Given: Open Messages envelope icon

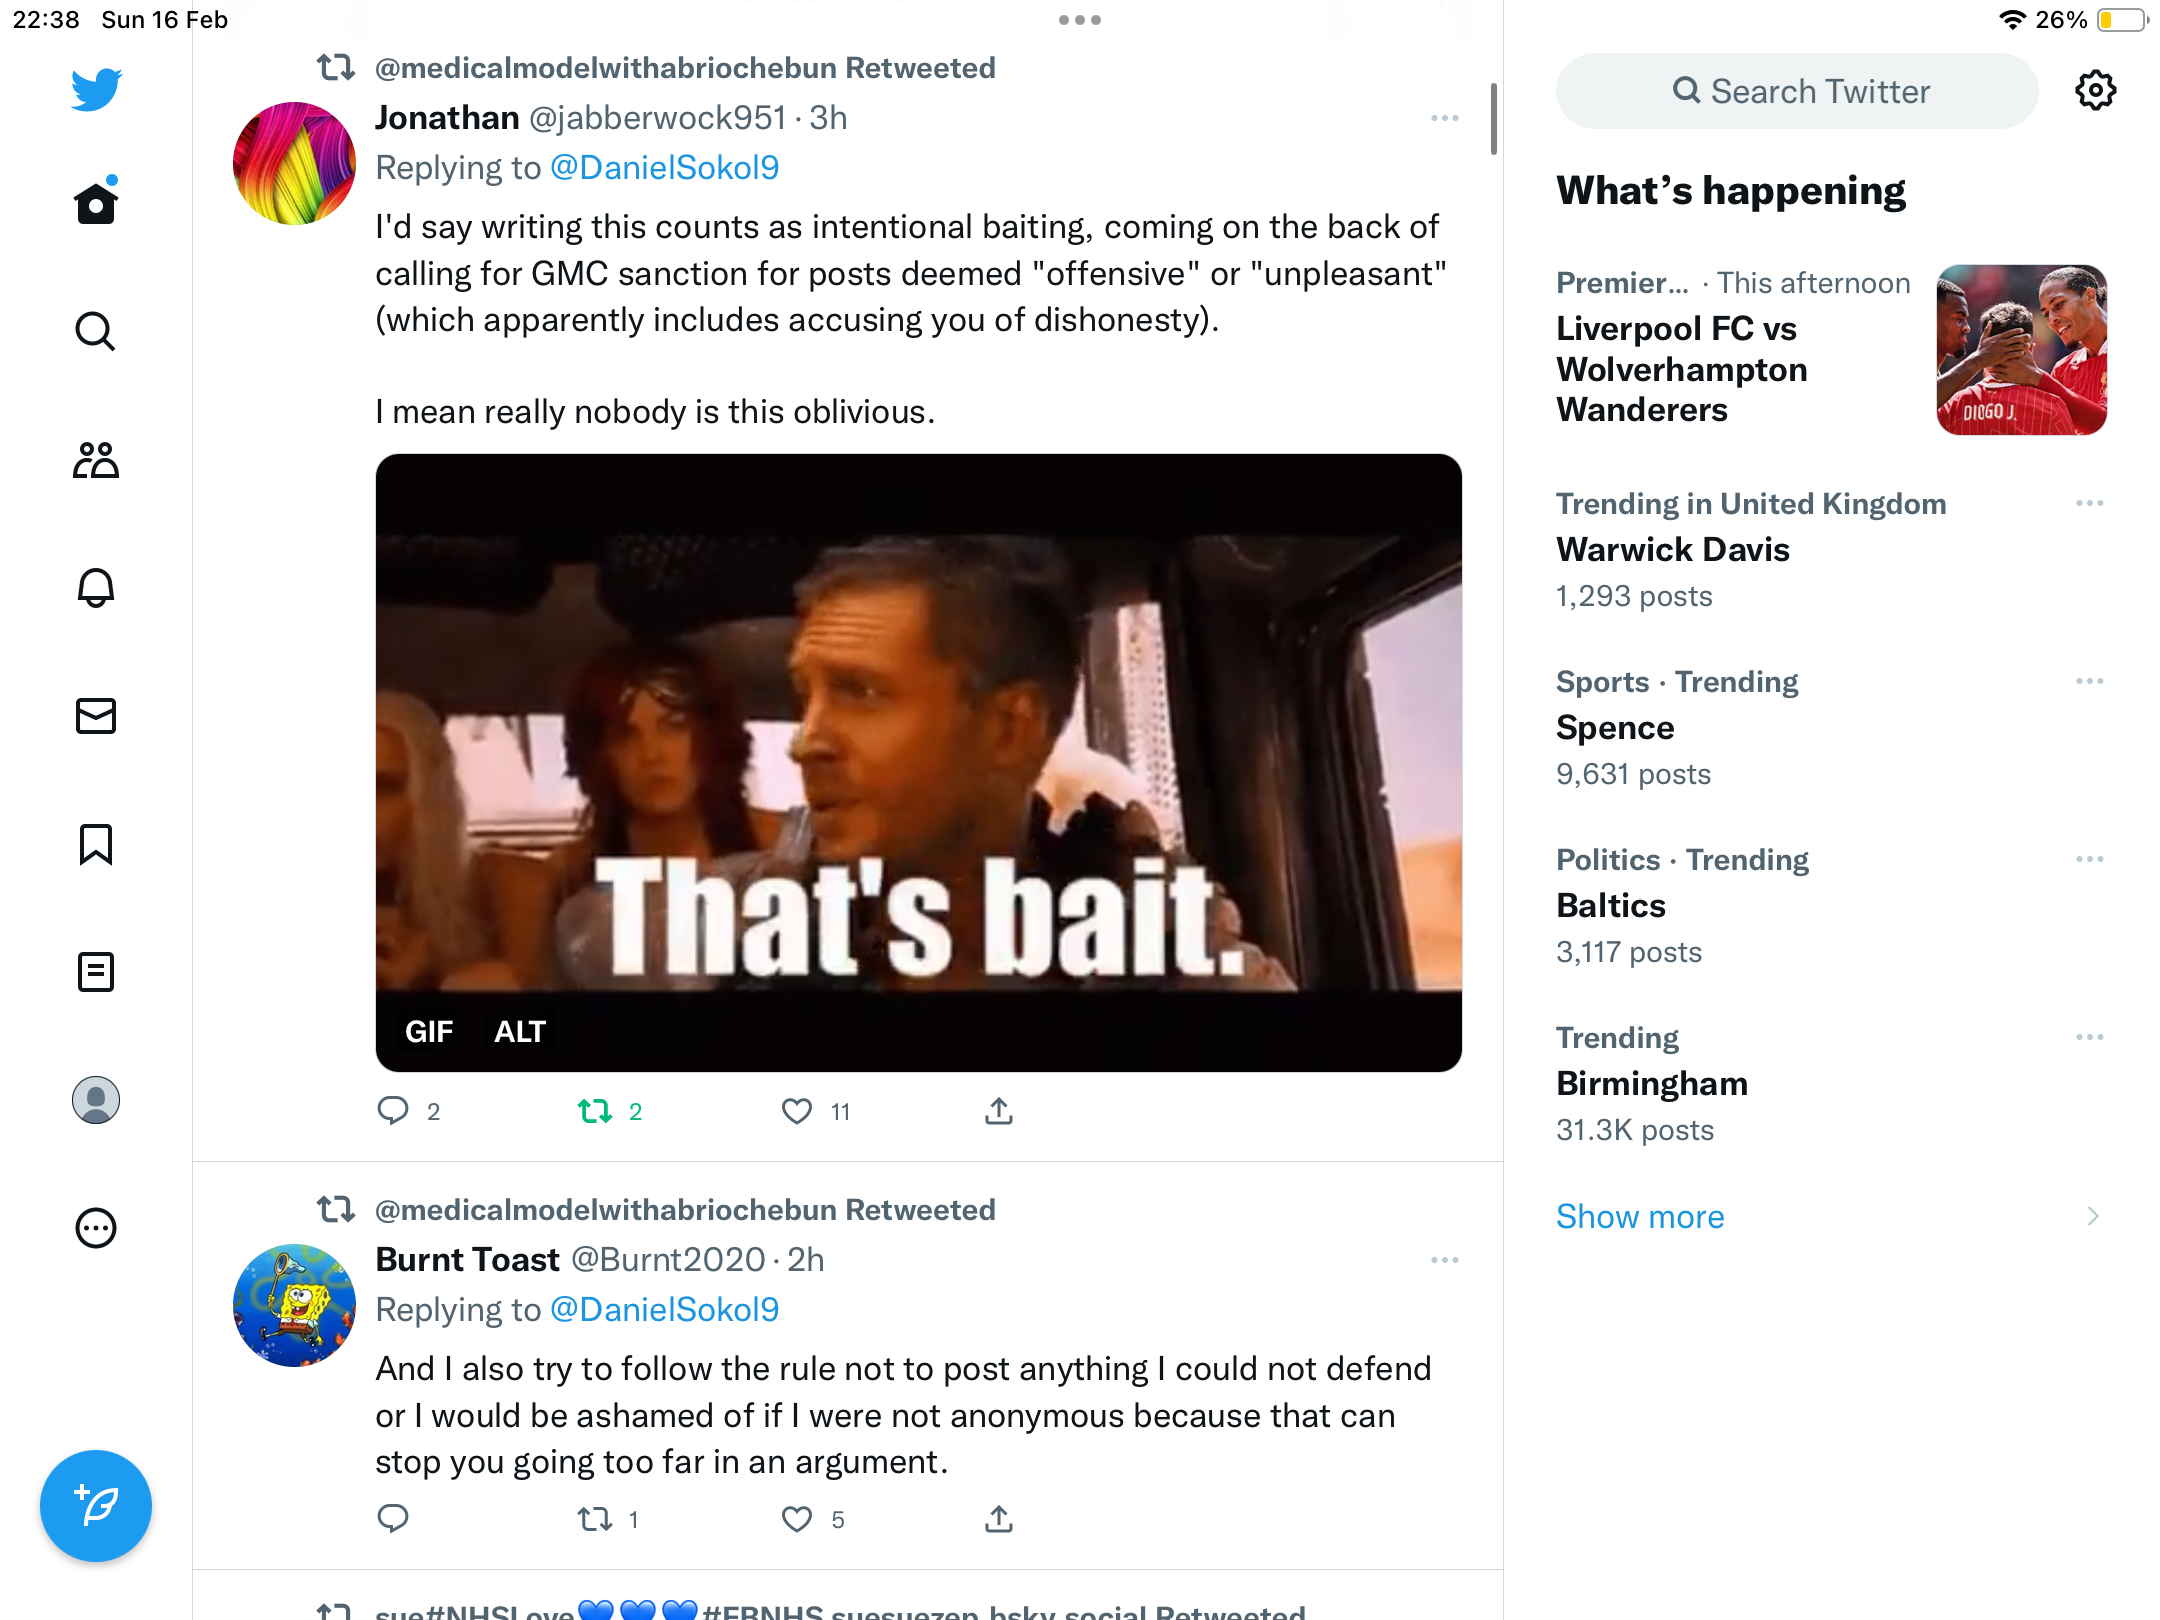Looking at the screenshot, I should 96,716.
